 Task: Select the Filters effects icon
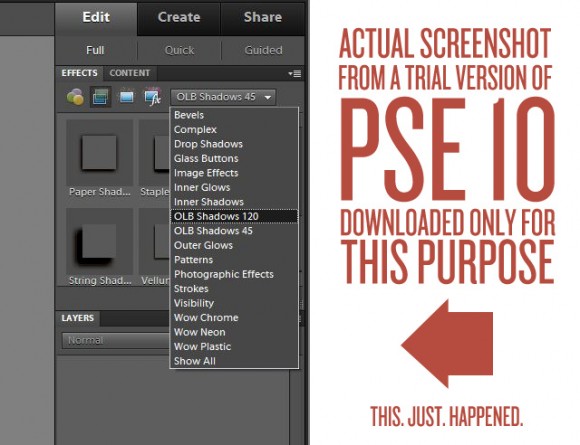[x=75, y=97]
